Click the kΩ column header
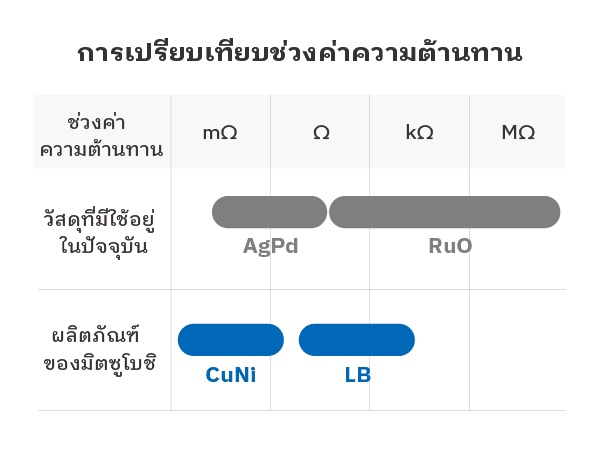The width and height of the screenshot is (600, 451). click(419, 132)
